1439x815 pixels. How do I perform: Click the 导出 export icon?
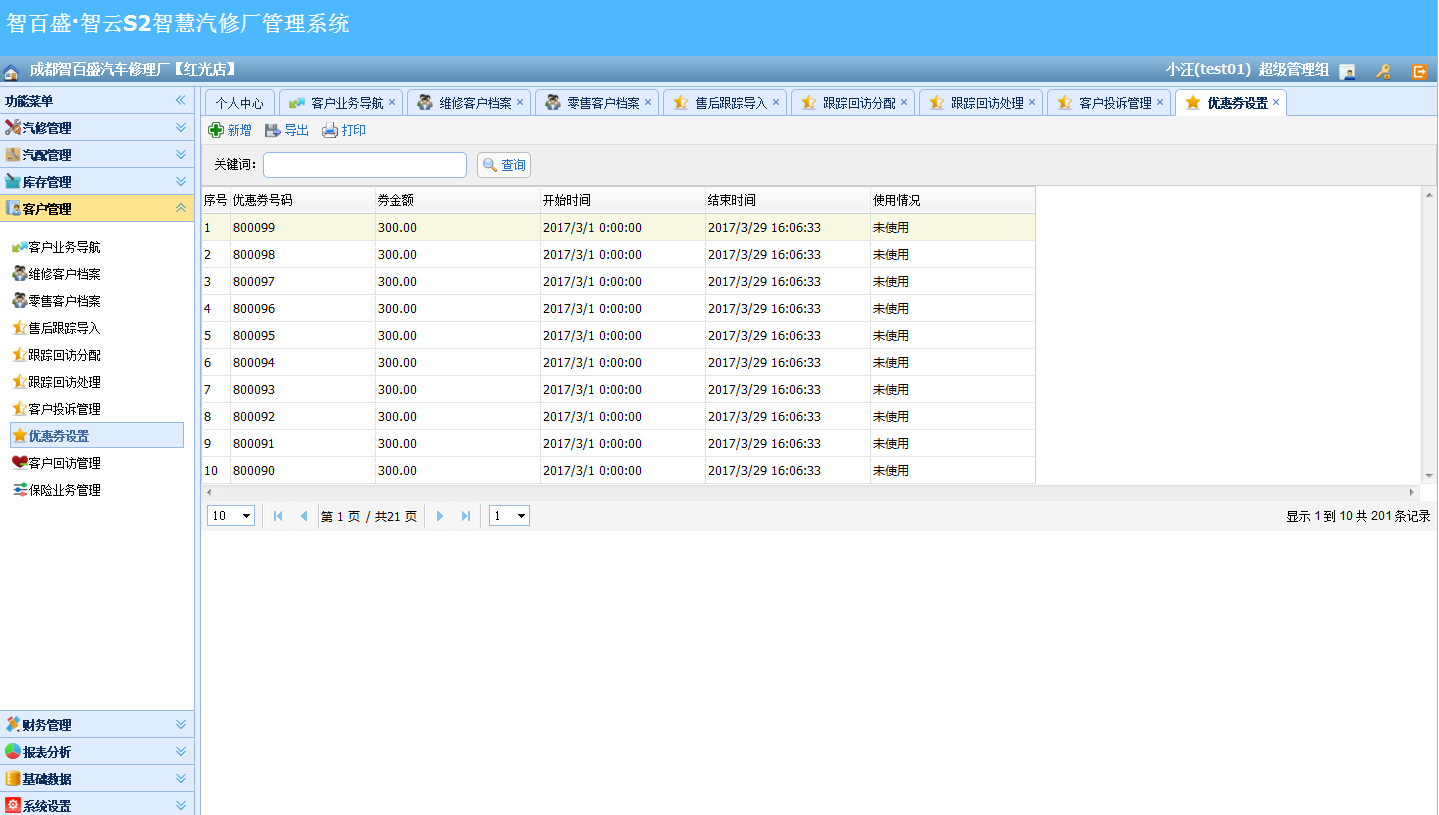pos(272,130)
